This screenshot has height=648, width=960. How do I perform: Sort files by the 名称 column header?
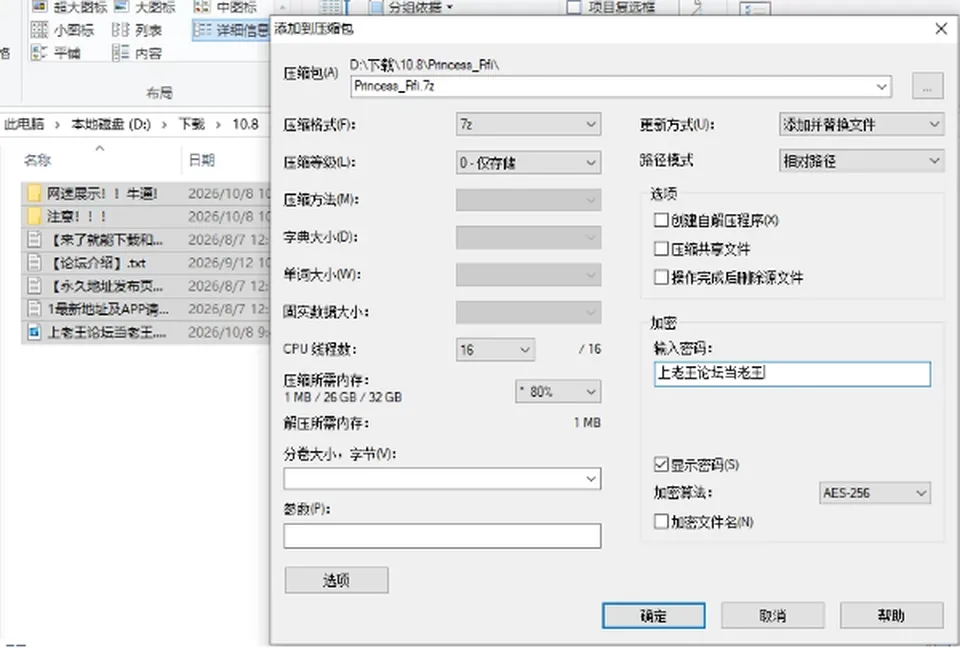tap(37, 160)
